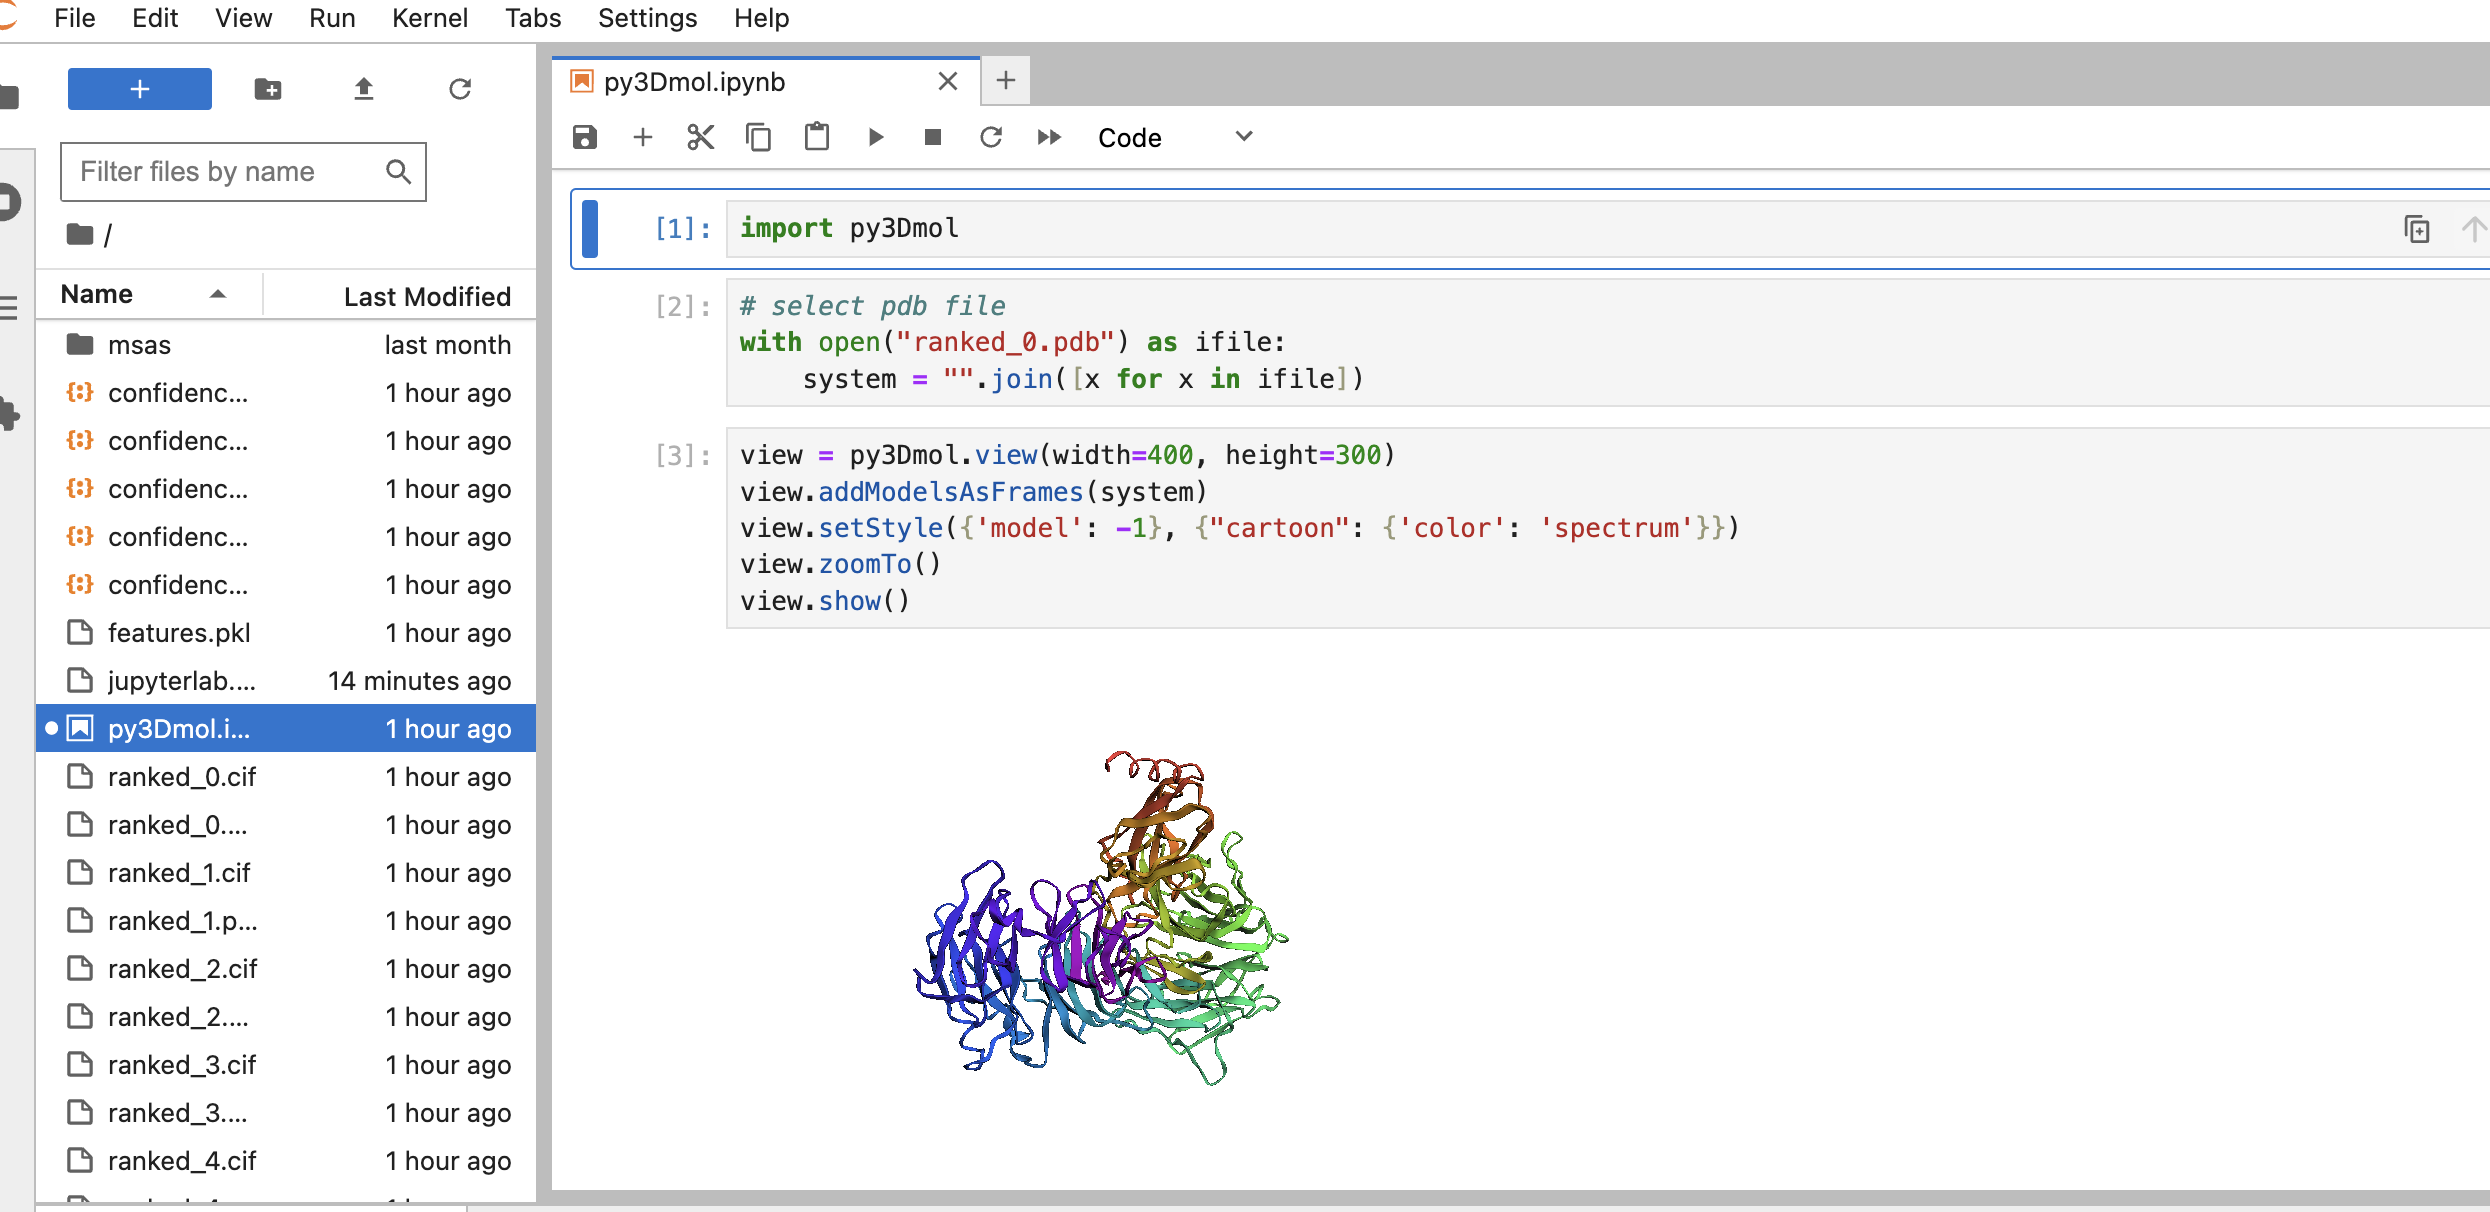Select the ranked_1.p... file
This screenshot has width=2490, height=1212.
pos(286,921)
